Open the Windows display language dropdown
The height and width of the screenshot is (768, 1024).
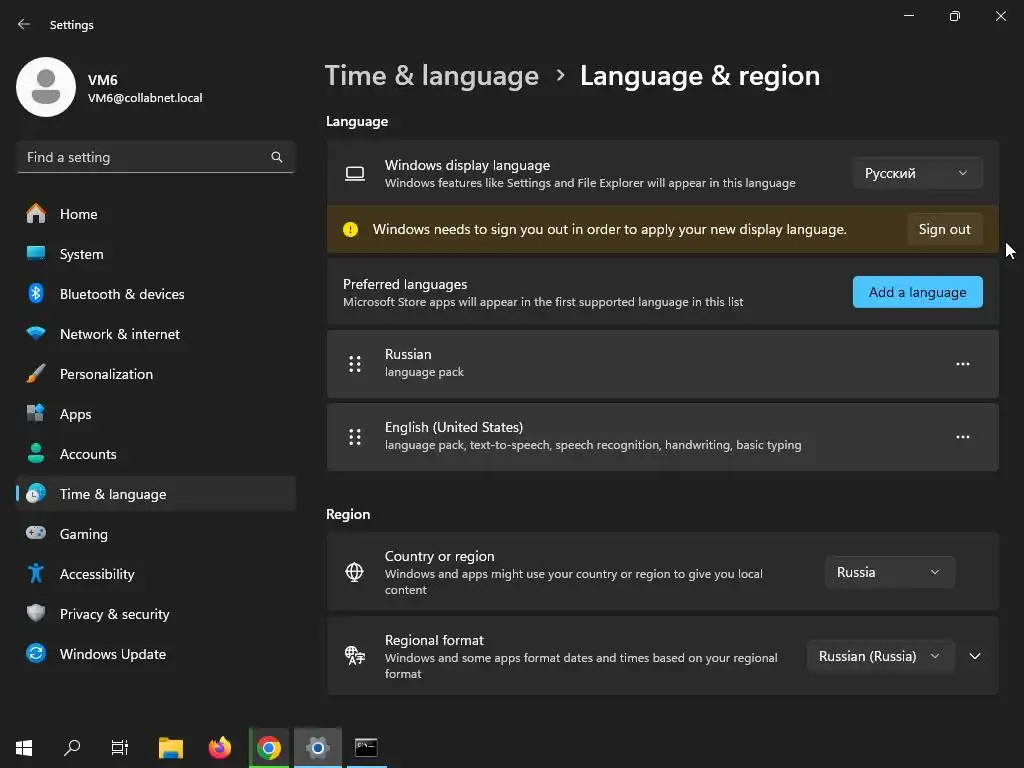click(x=917, y=173)
